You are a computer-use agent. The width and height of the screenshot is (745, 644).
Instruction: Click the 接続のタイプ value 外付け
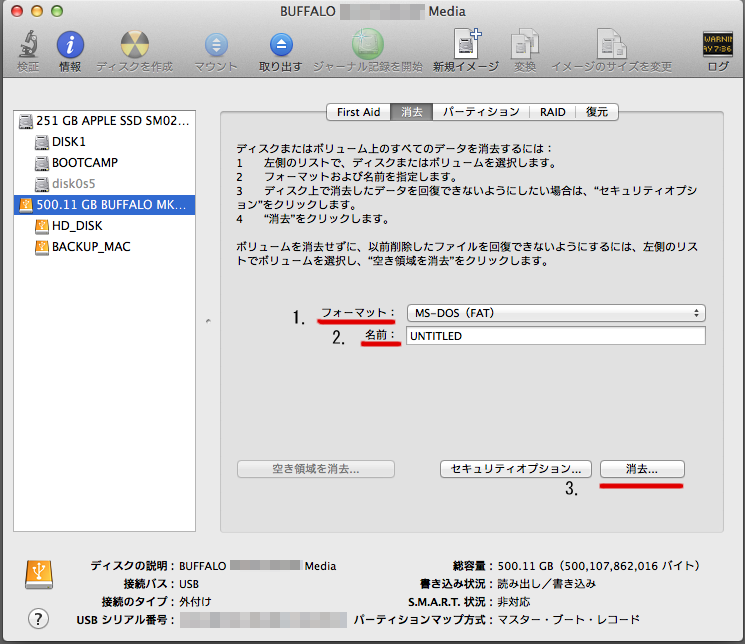tap(195, 602)
